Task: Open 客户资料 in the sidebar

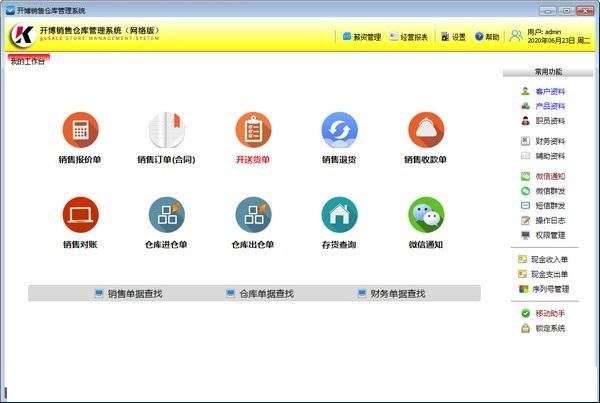Action: click(x=549, y=91)
